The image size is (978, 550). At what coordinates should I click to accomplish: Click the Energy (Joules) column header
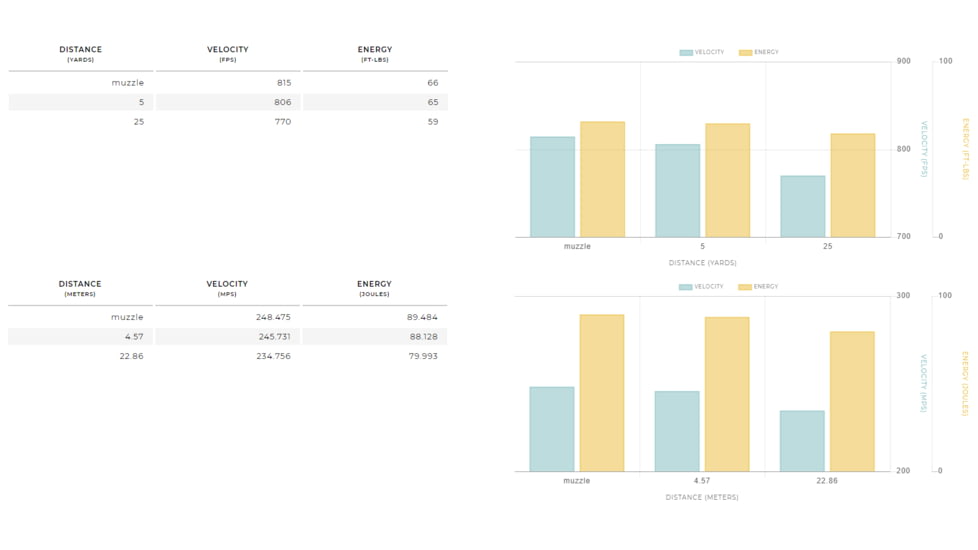click(x=375, y=288)
